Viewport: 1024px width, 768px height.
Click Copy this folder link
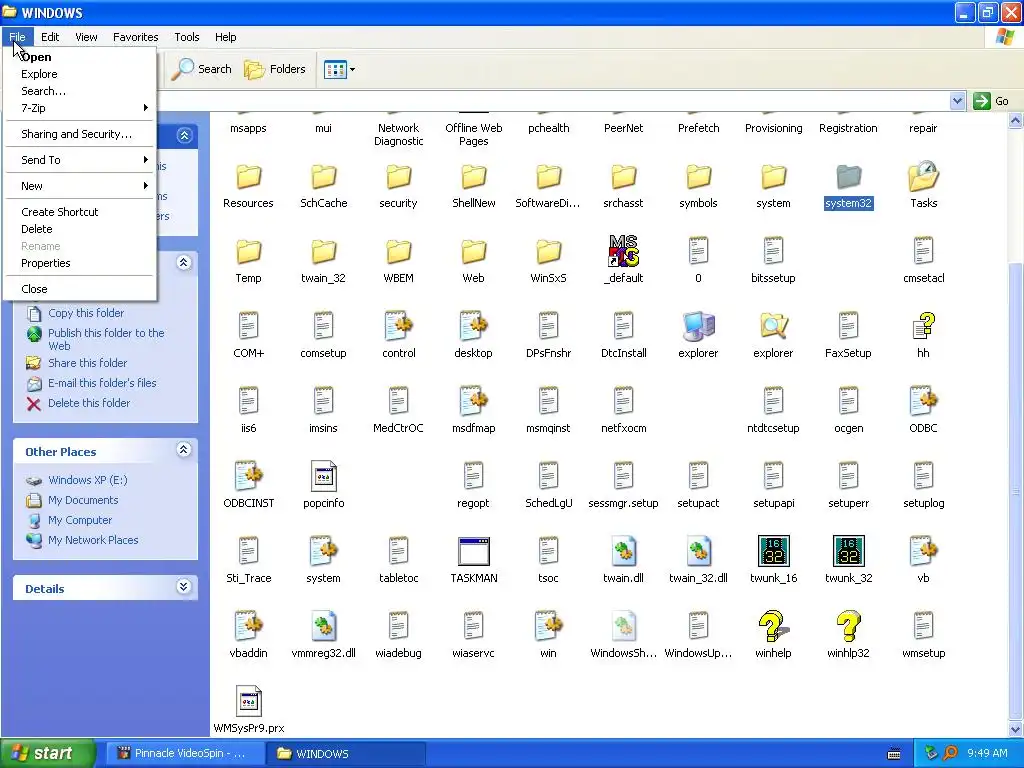(x=86, y=313)
